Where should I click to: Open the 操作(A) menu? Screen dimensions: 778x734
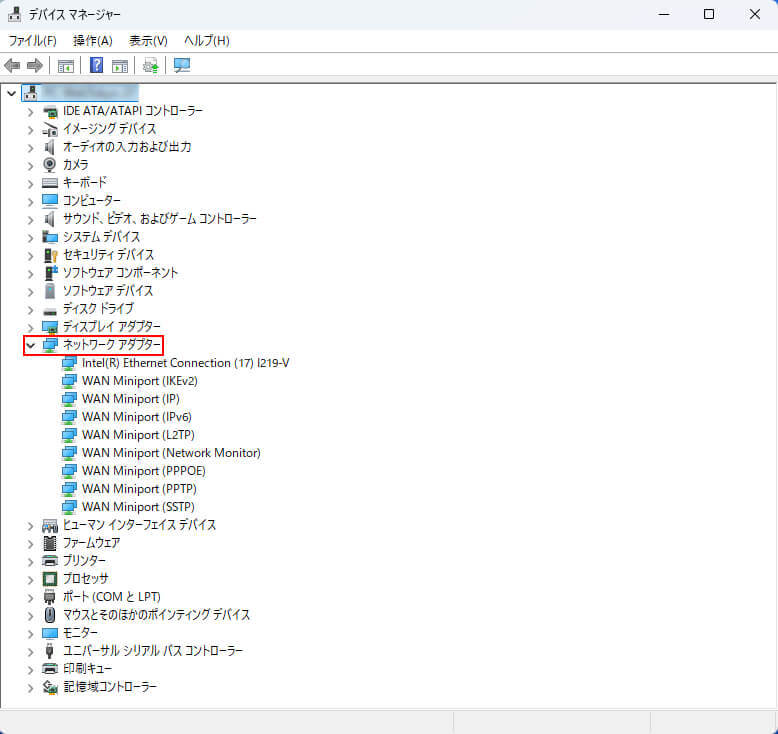tap(93, 41)
